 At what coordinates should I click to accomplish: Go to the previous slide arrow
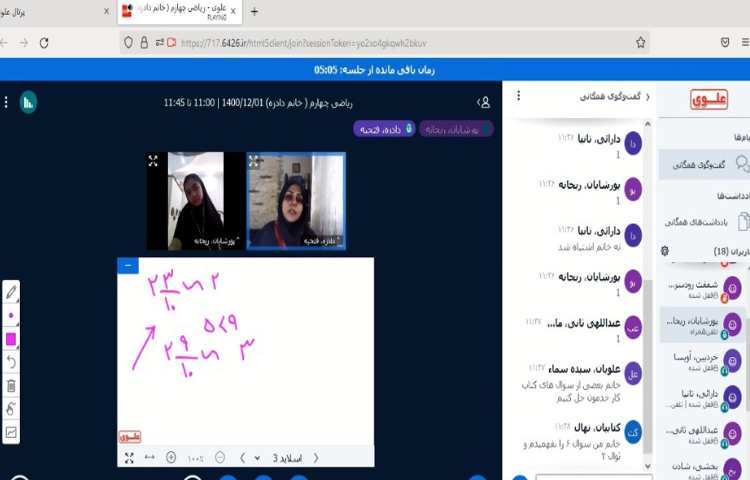243,458
